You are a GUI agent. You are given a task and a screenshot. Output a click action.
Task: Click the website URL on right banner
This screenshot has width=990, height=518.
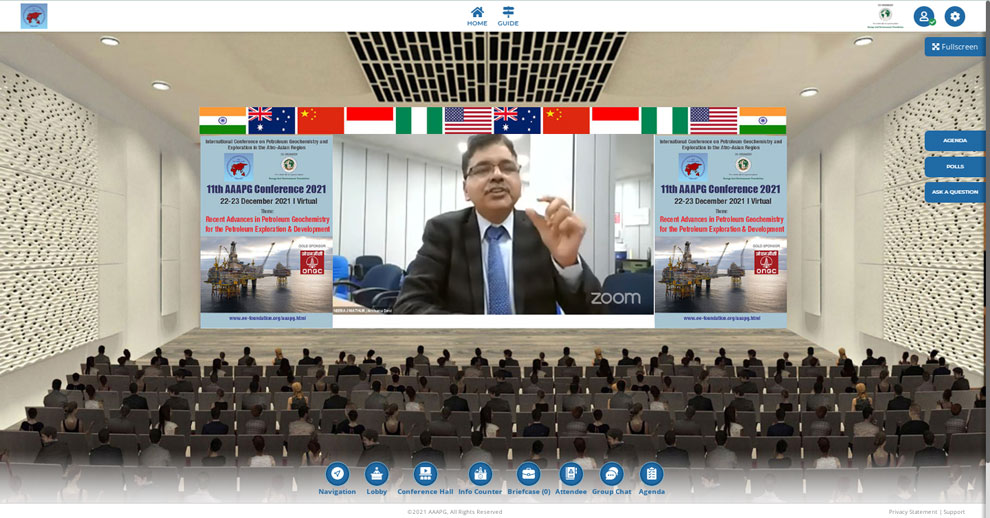(x=722, y=318)
